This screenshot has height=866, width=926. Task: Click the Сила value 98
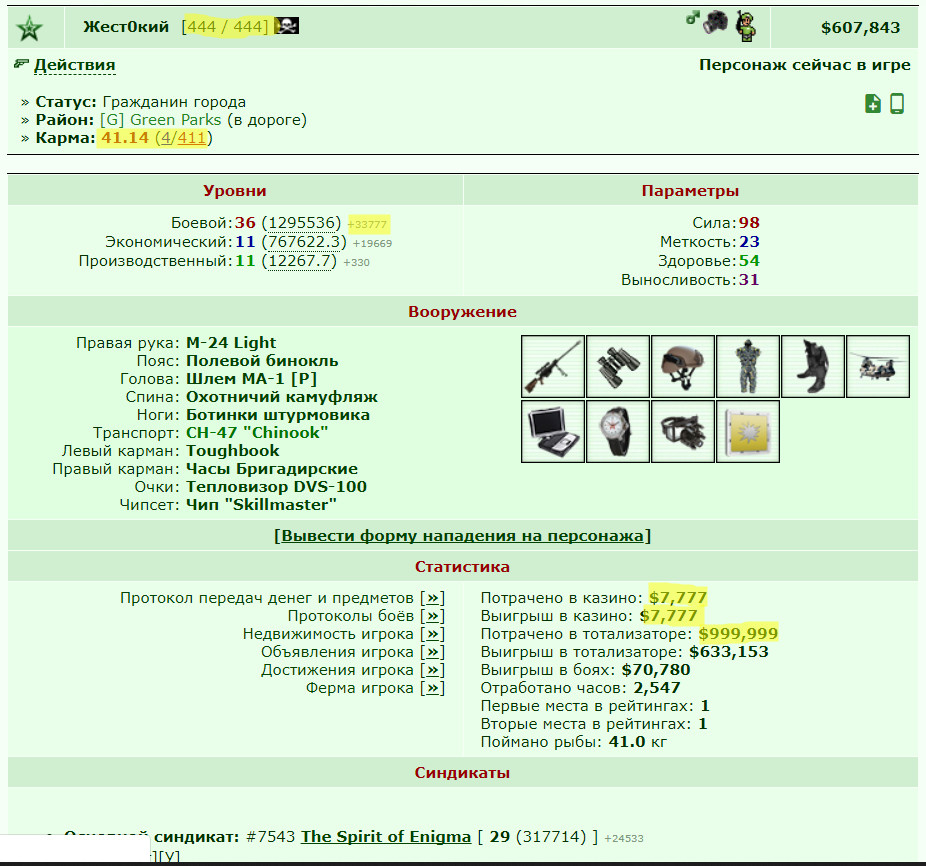749,223
